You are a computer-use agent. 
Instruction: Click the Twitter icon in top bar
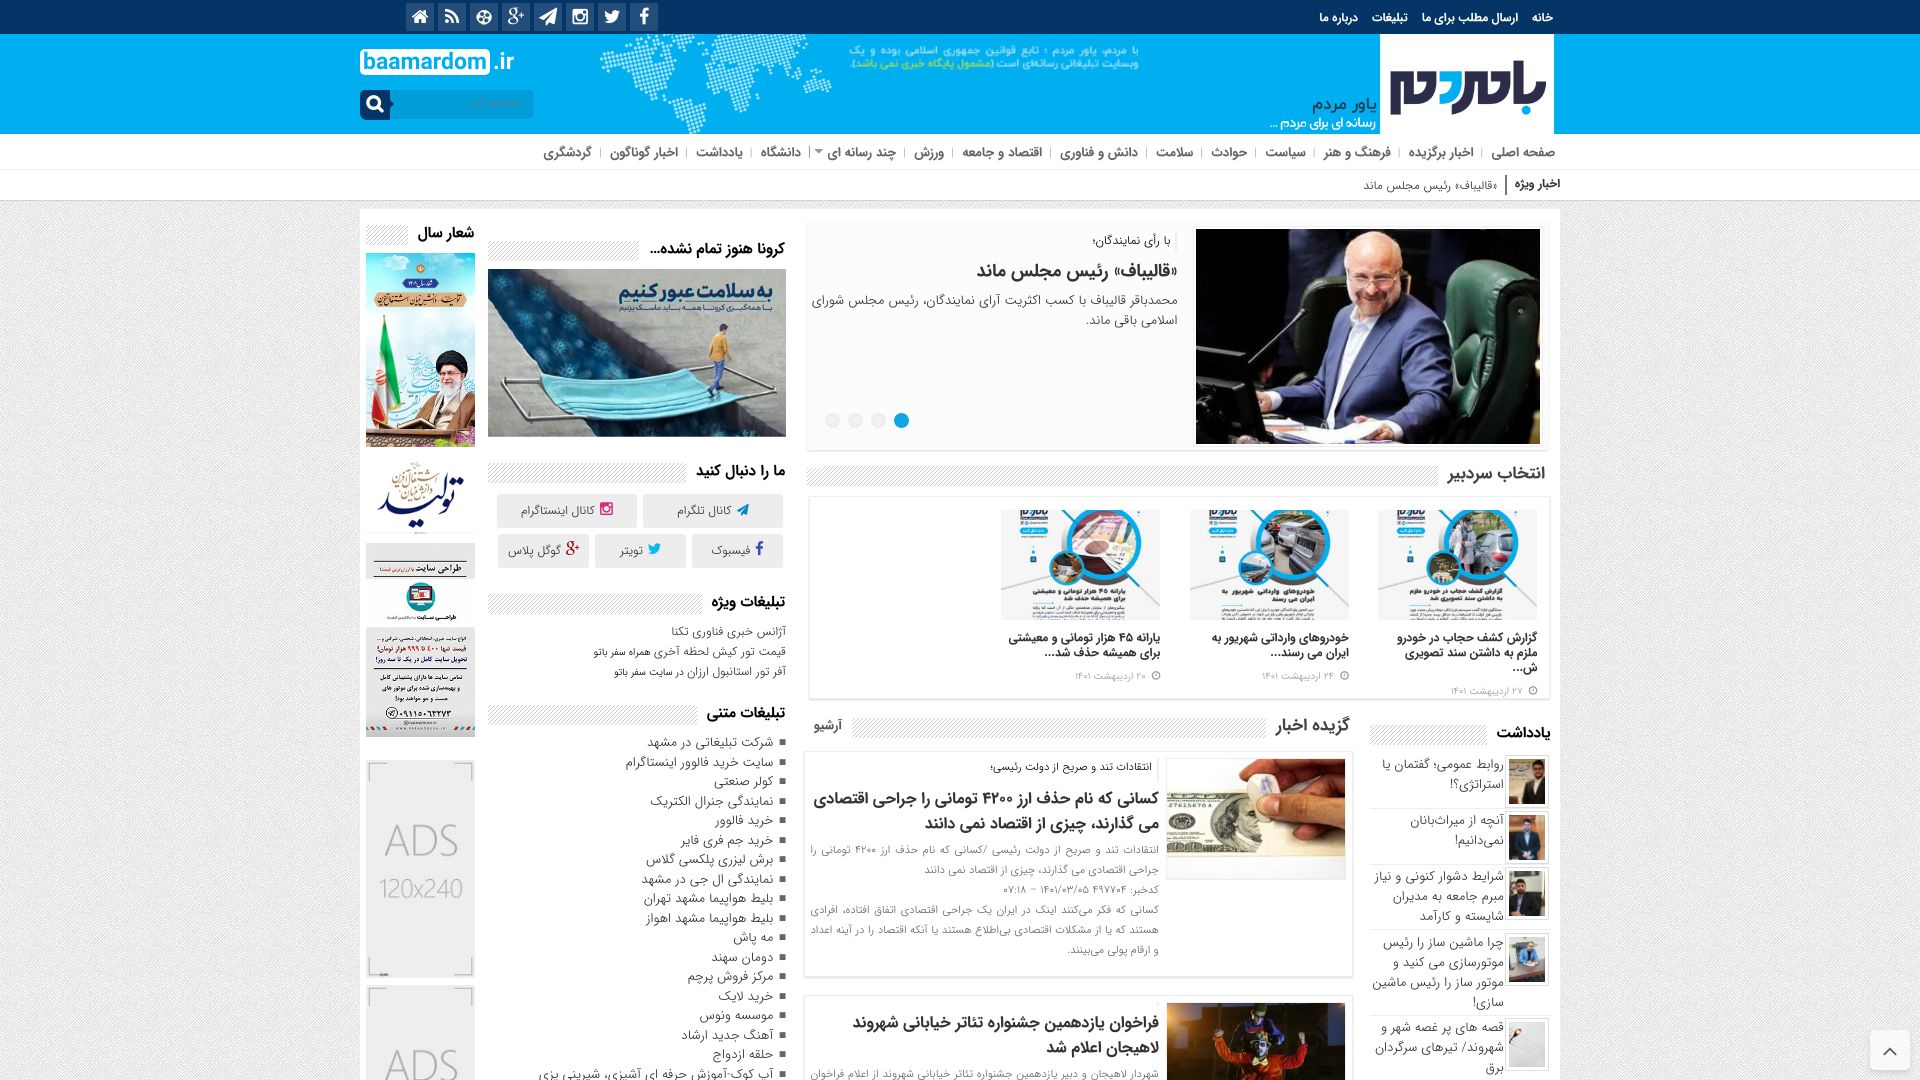coord(612,16)
